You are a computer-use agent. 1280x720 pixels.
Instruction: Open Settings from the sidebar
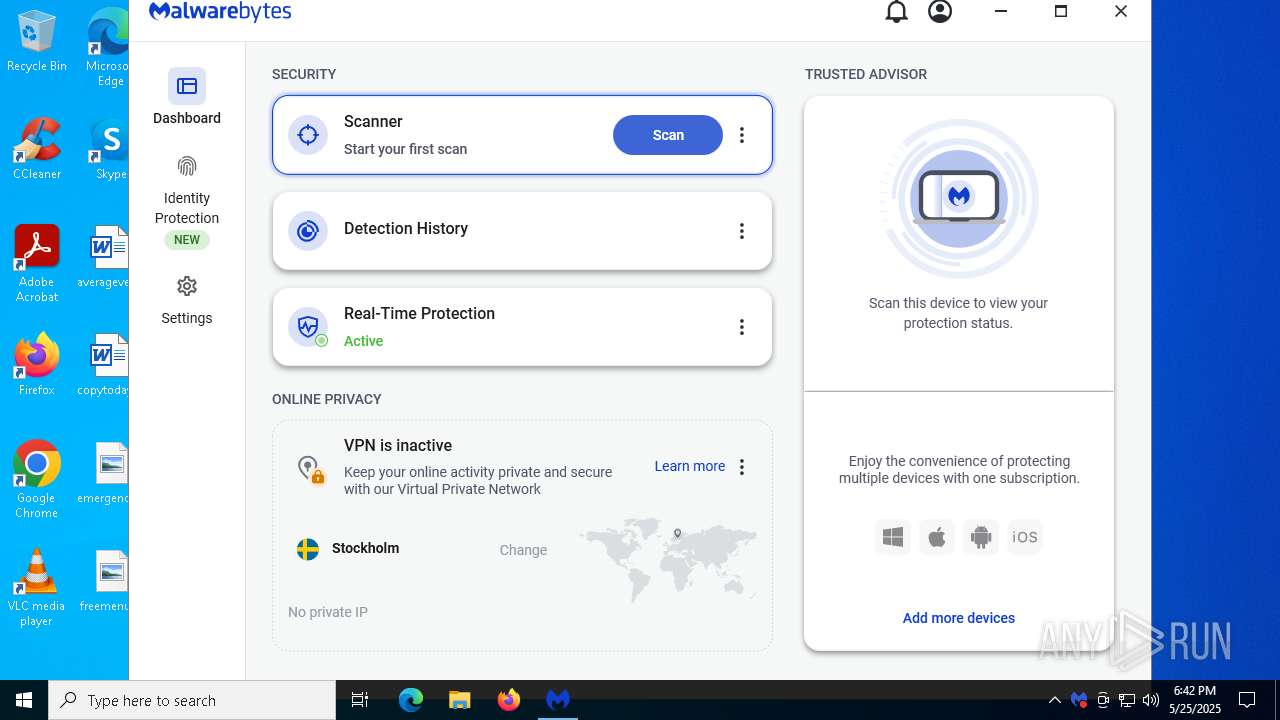click(187, 301)
